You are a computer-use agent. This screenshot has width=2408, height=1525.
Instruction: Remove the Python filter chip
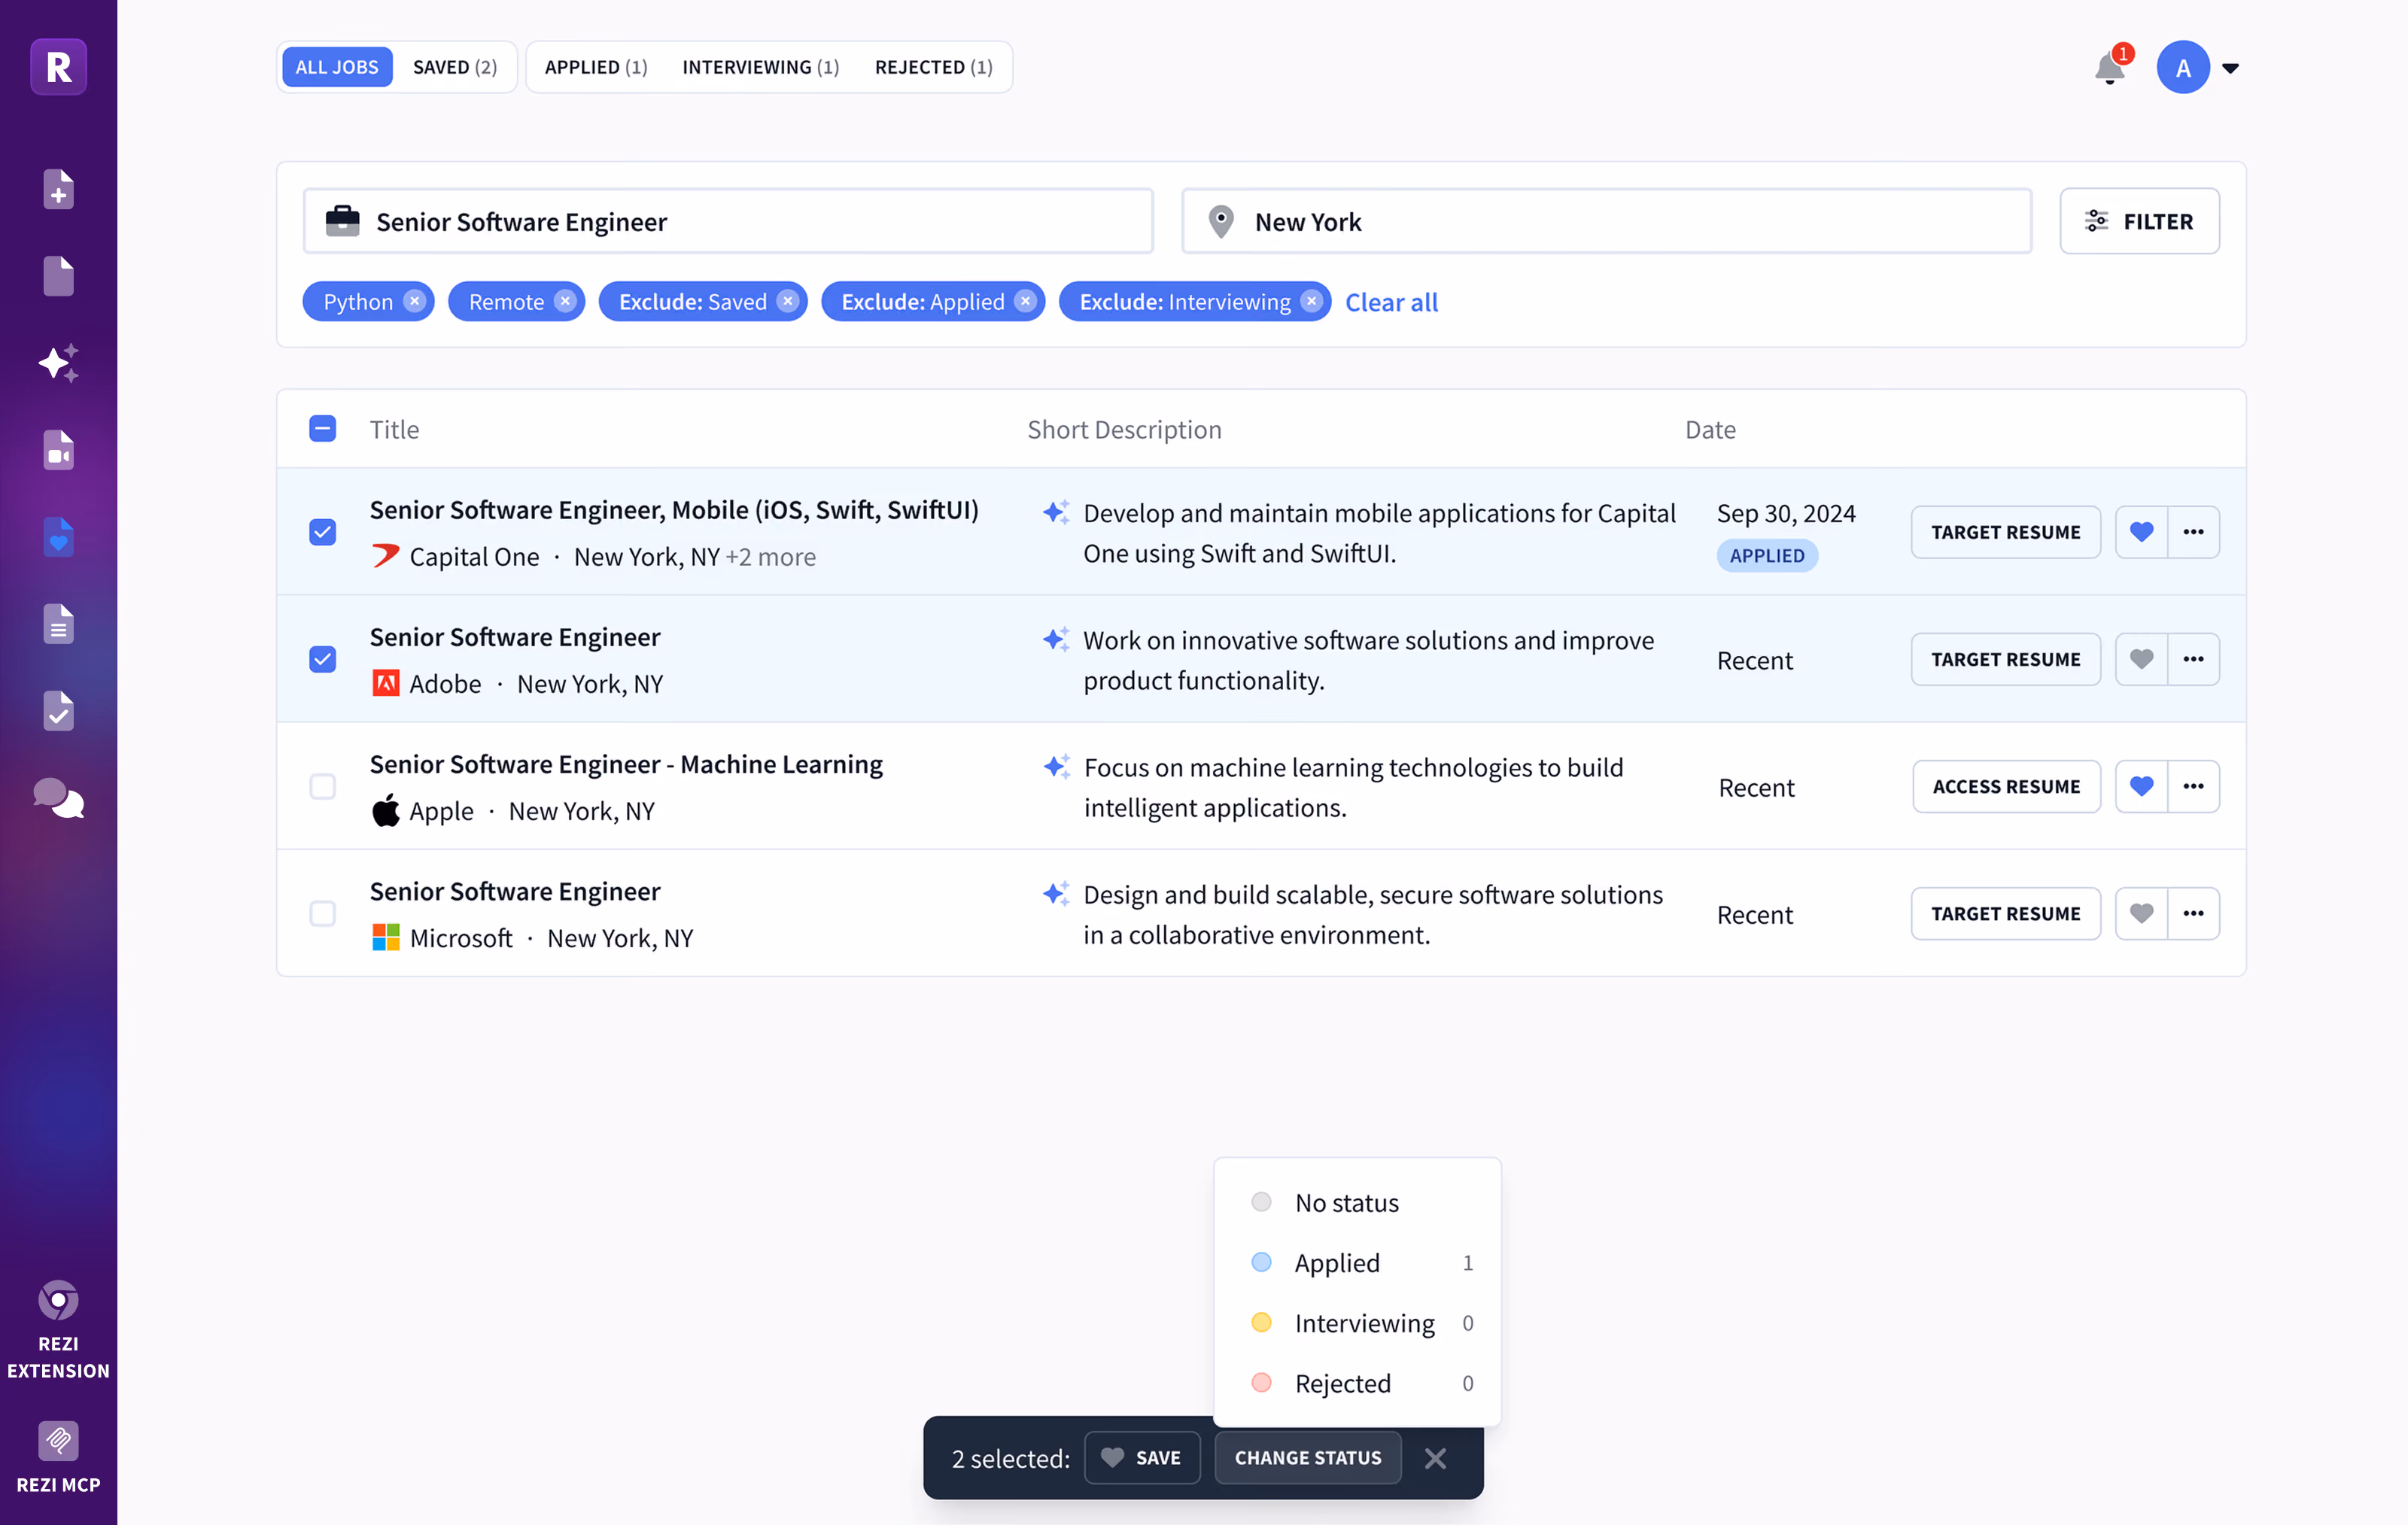(414, 301)
